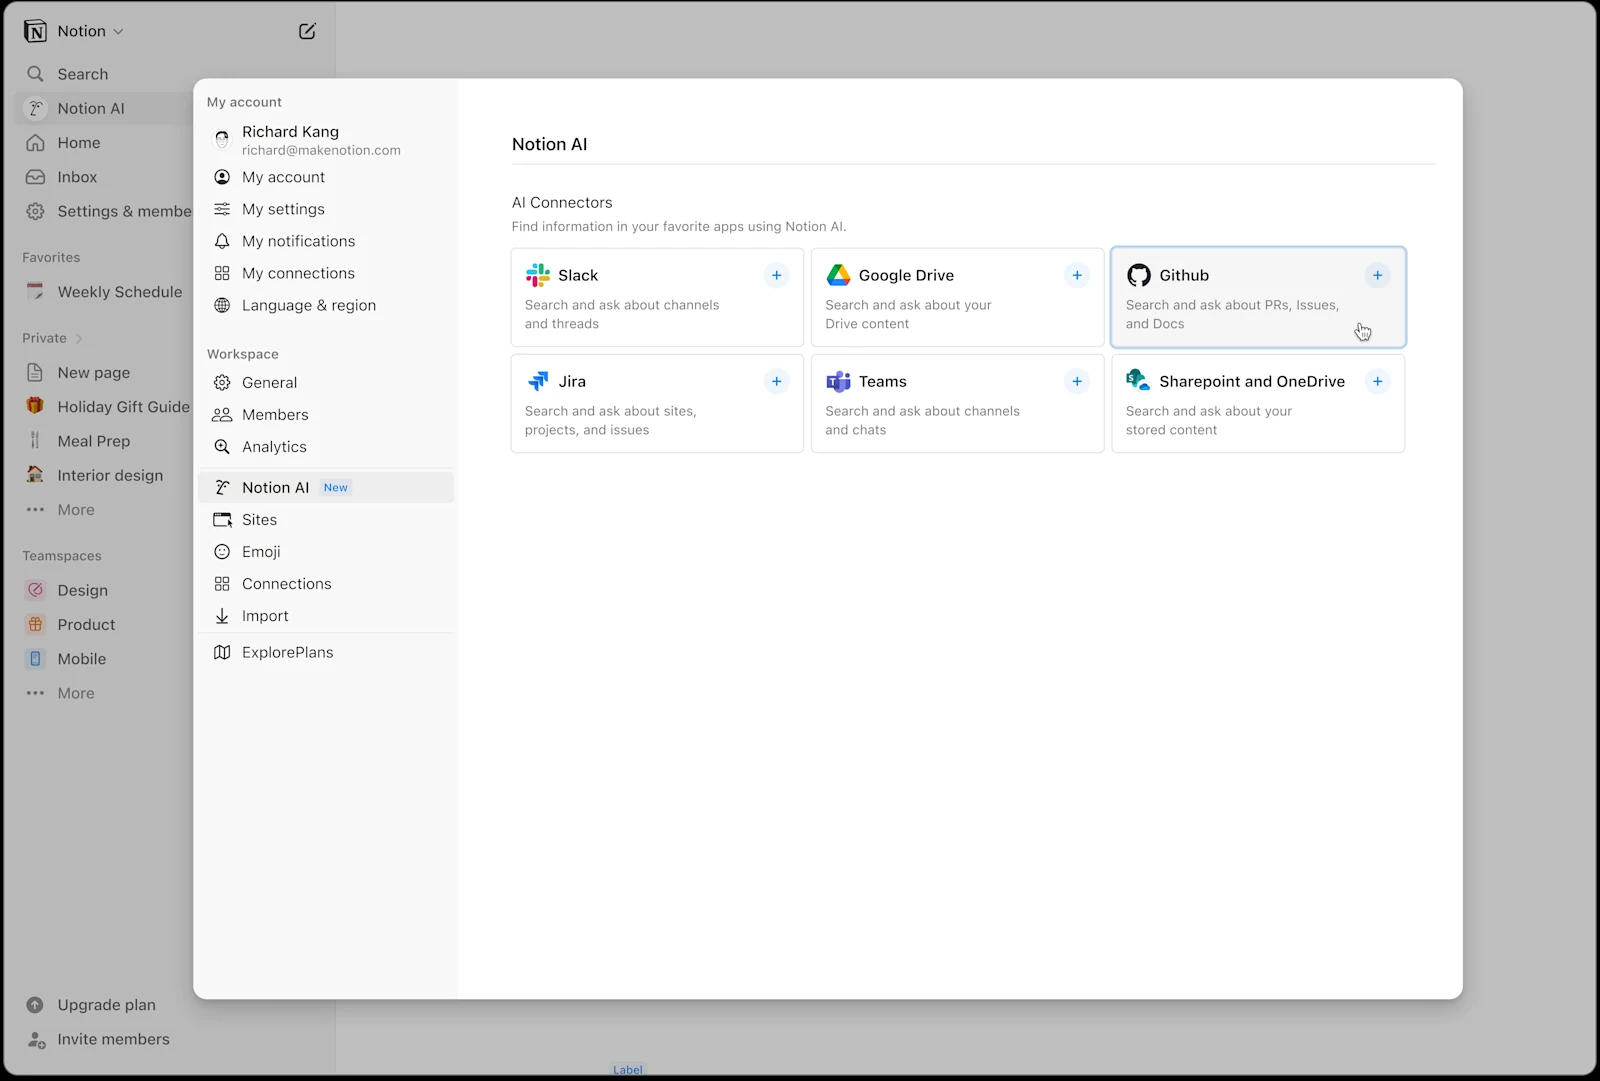Add Sharepoint and OneDrive via plus icon

tap(1377, 381)
